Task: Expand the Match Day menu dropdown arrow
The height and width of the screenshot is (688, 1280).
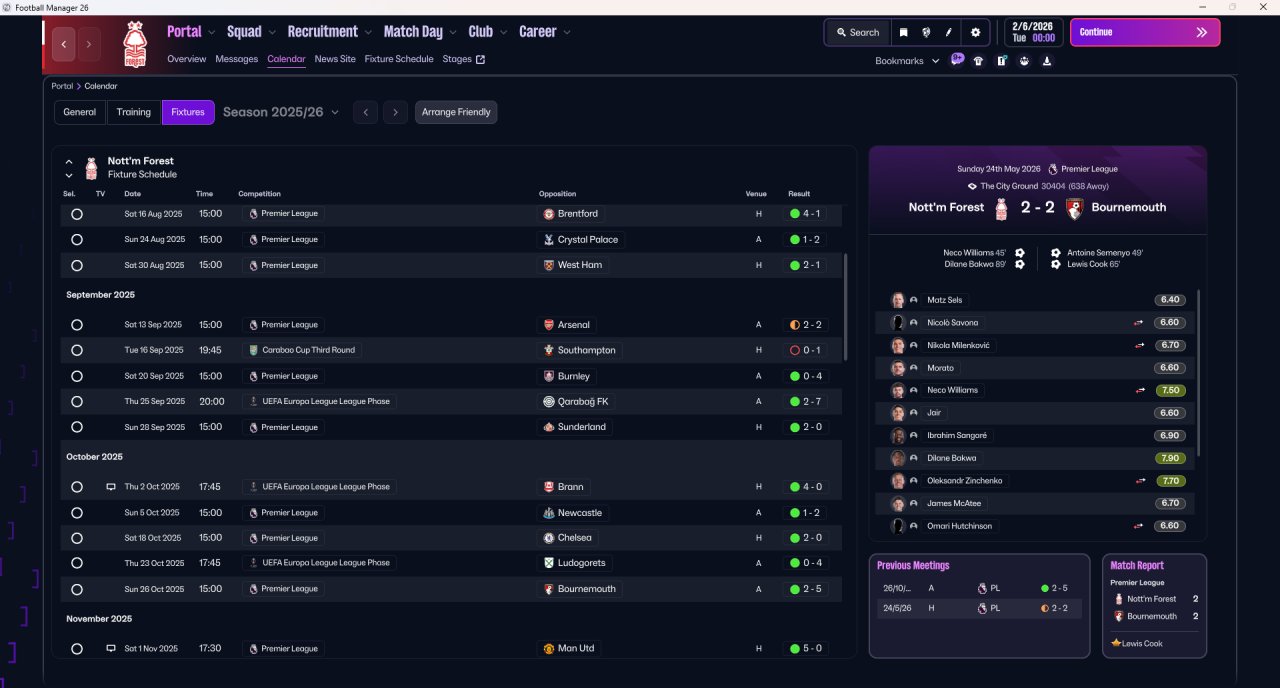Action: (x=453, y=33)
